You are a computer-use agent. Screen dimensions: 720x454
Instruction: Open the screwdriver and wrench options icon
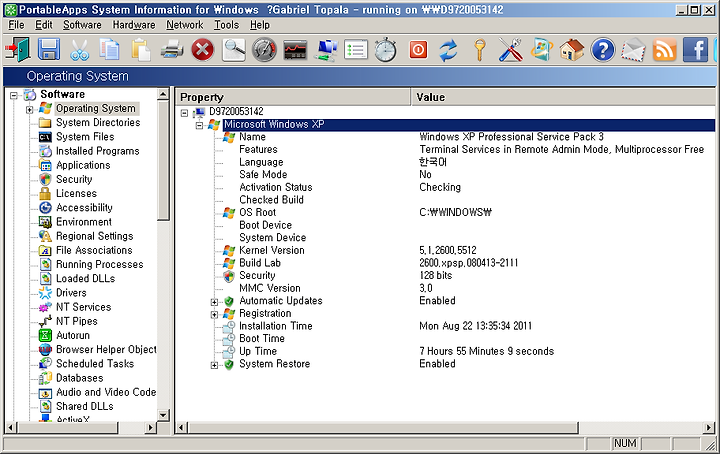[x=511, y=50]
